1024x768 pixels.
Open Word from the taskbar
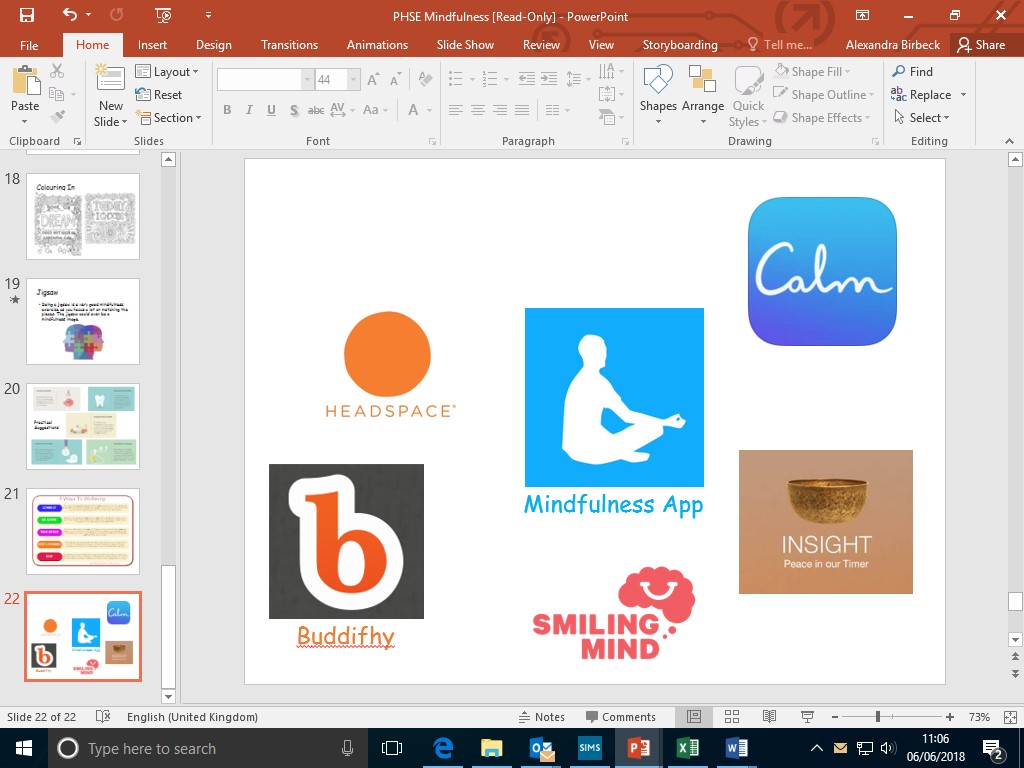[x=737, y=748]
